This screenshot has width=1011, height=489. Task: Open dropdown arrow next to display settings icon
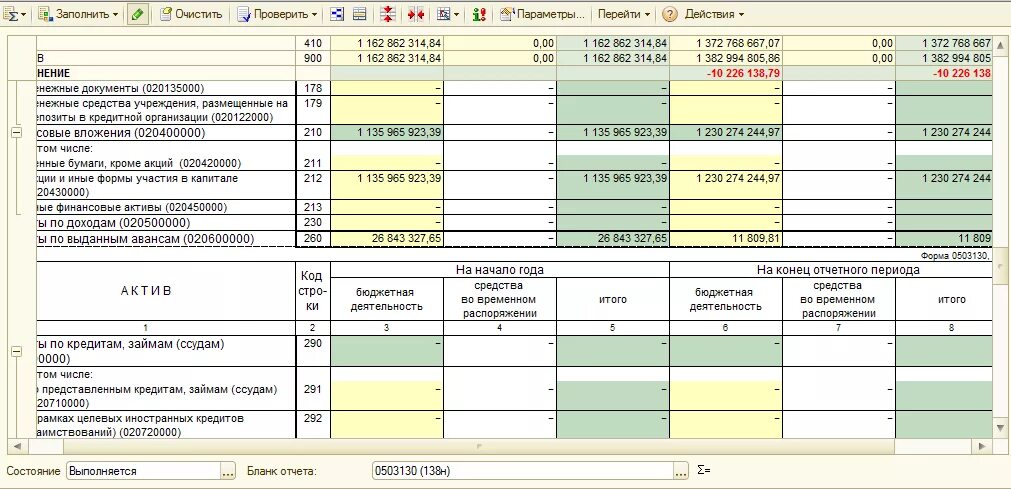coord(456,14)
